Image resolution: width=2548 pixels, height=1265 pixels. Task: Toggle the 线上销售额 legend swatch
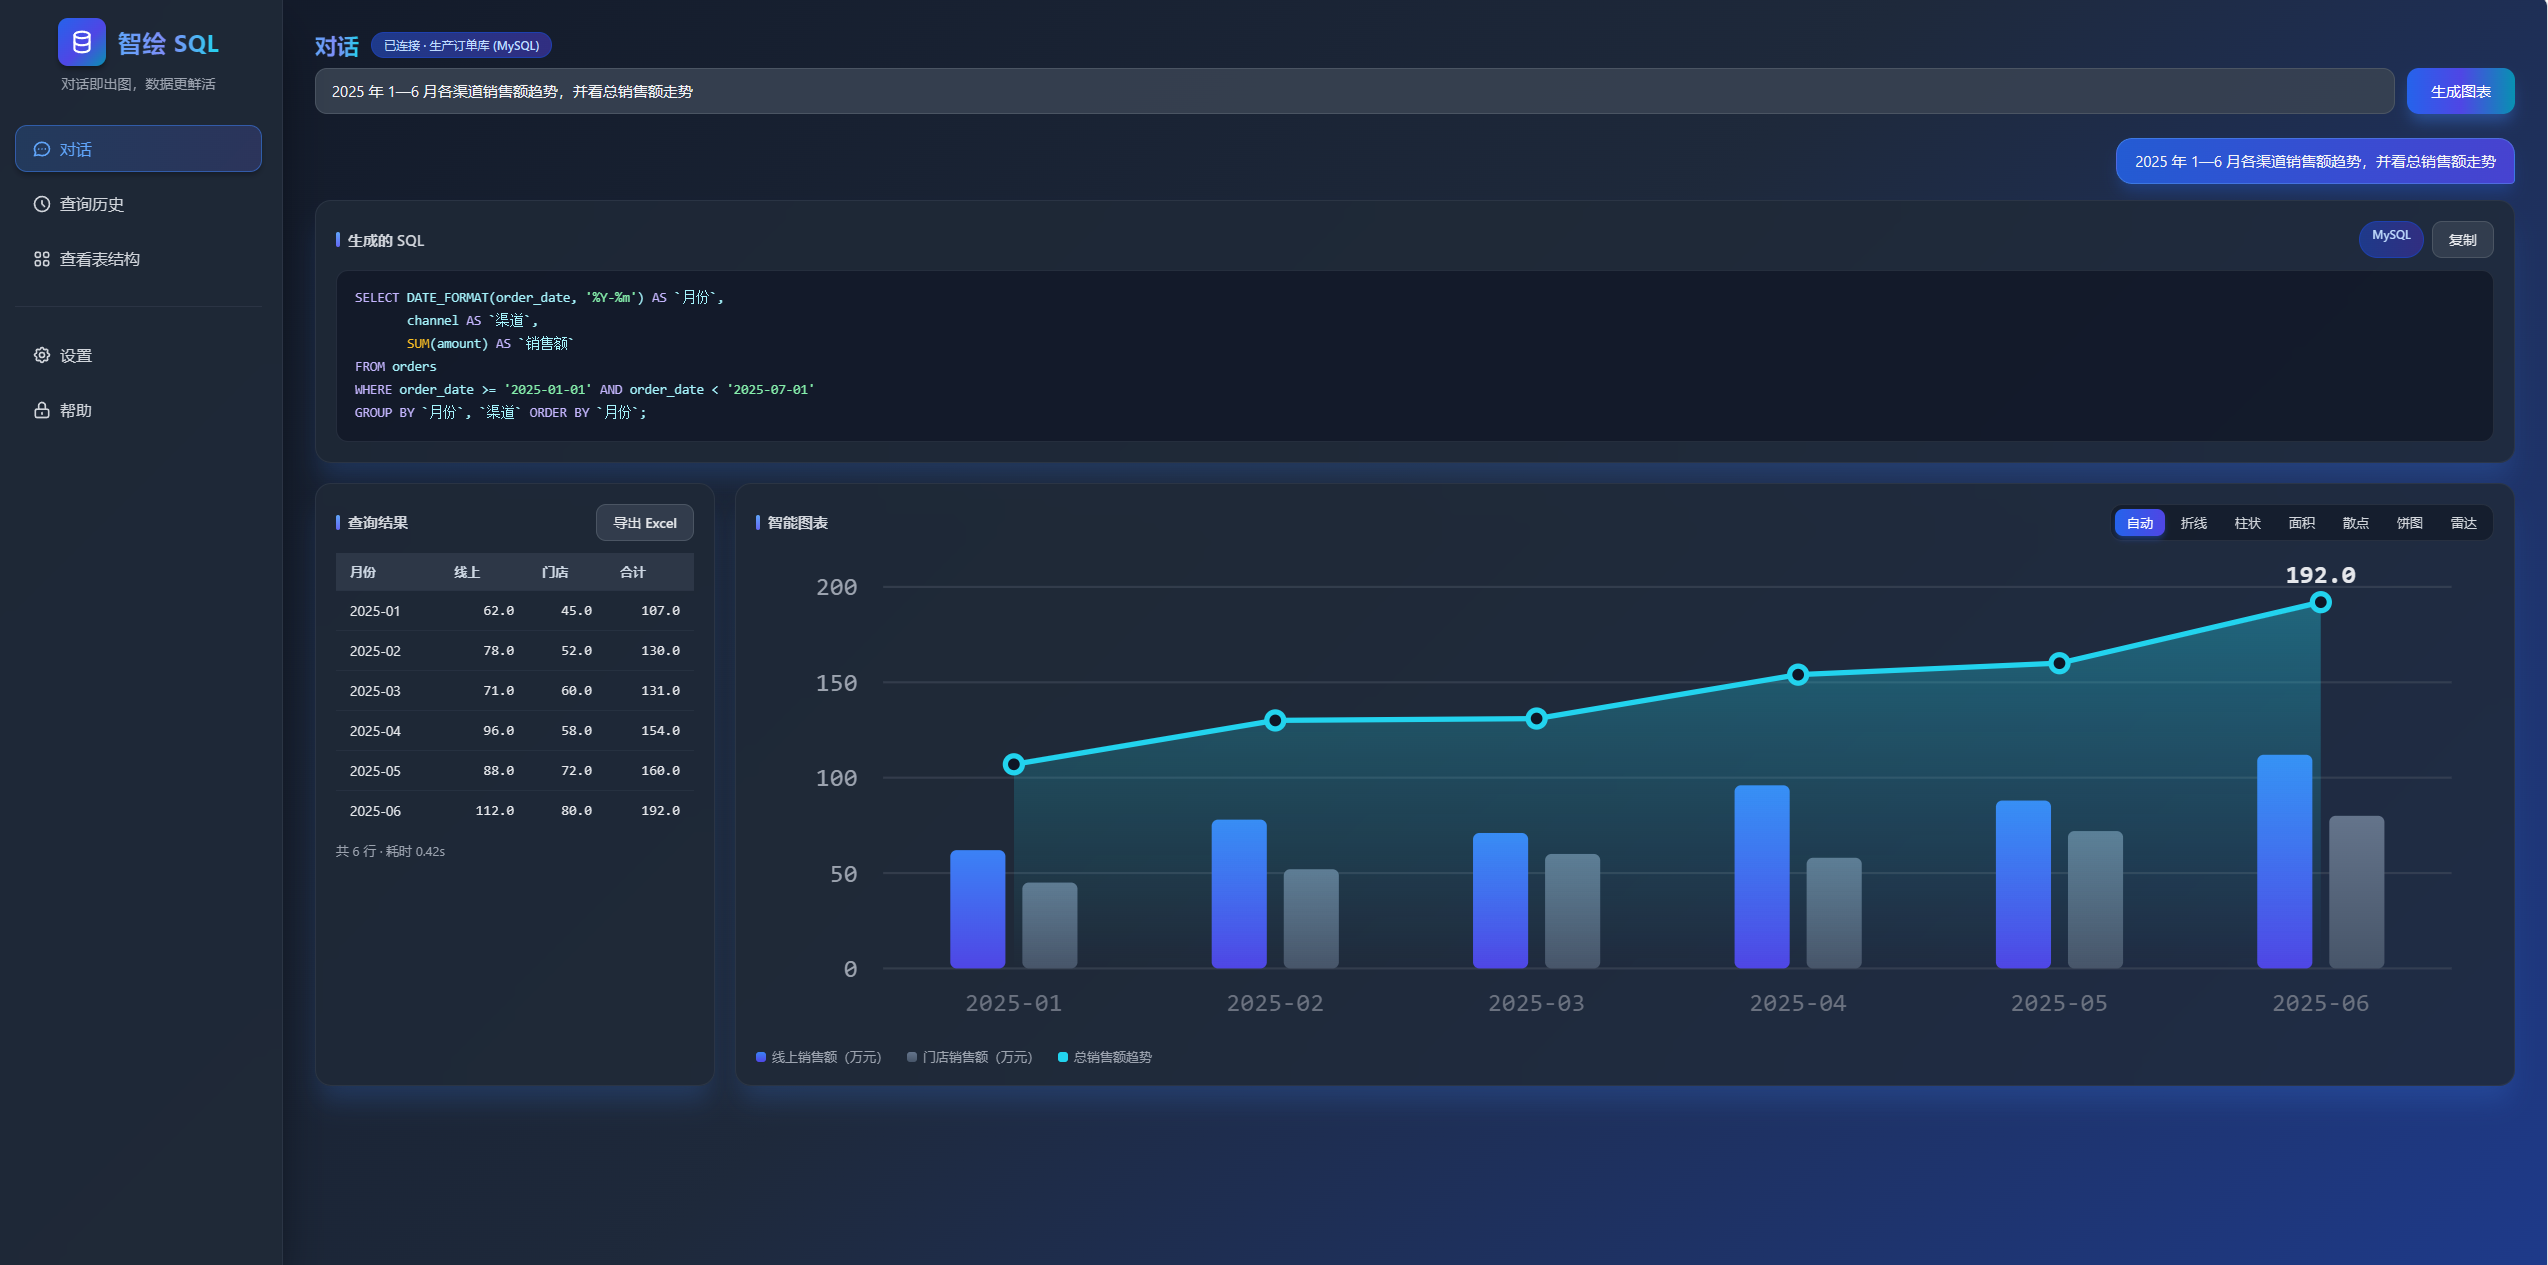(761, 1057)
